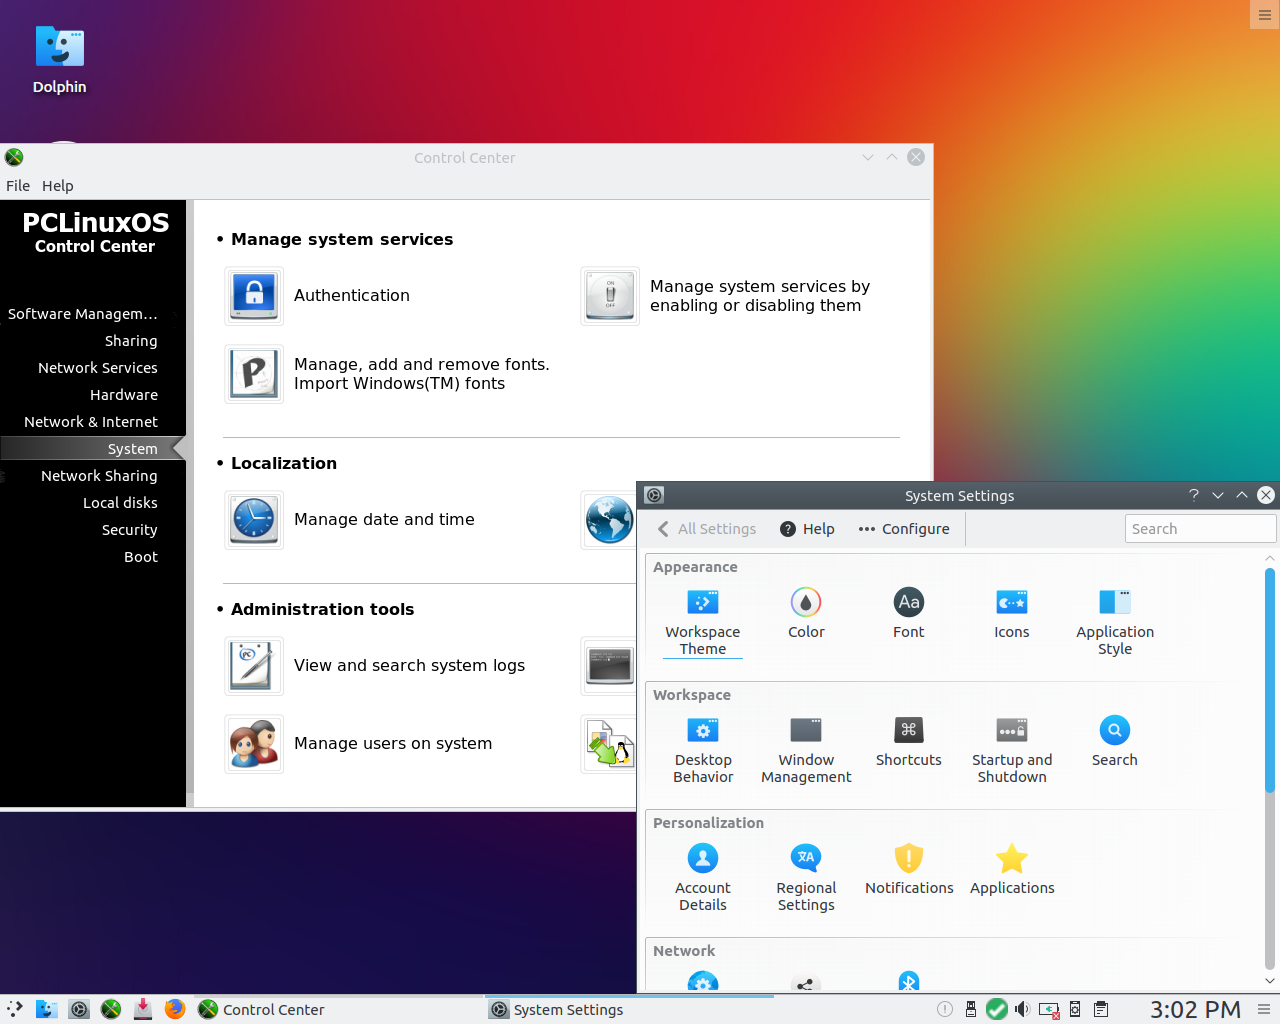Open Application Style settings
This screenshot has height=1024, width=1280.
point(1115,621)
